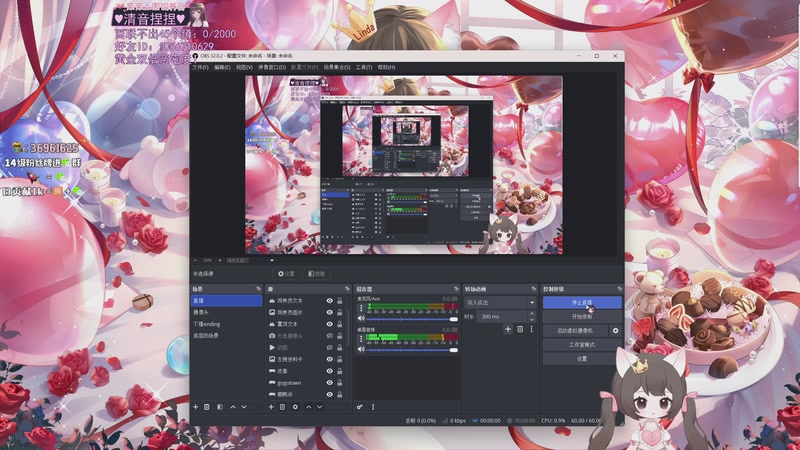Open 停靠窗口(D) menu

coord(272,67)
